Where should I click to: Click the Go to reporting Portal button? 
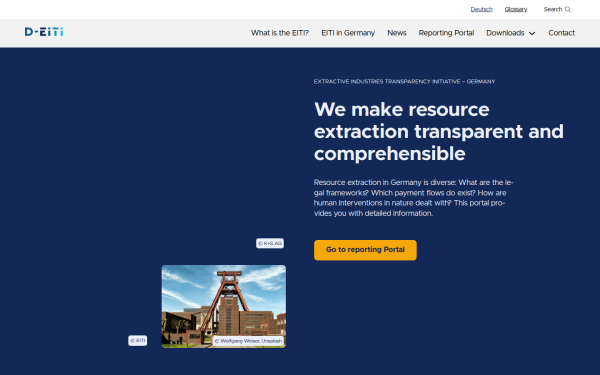point(365,250)
